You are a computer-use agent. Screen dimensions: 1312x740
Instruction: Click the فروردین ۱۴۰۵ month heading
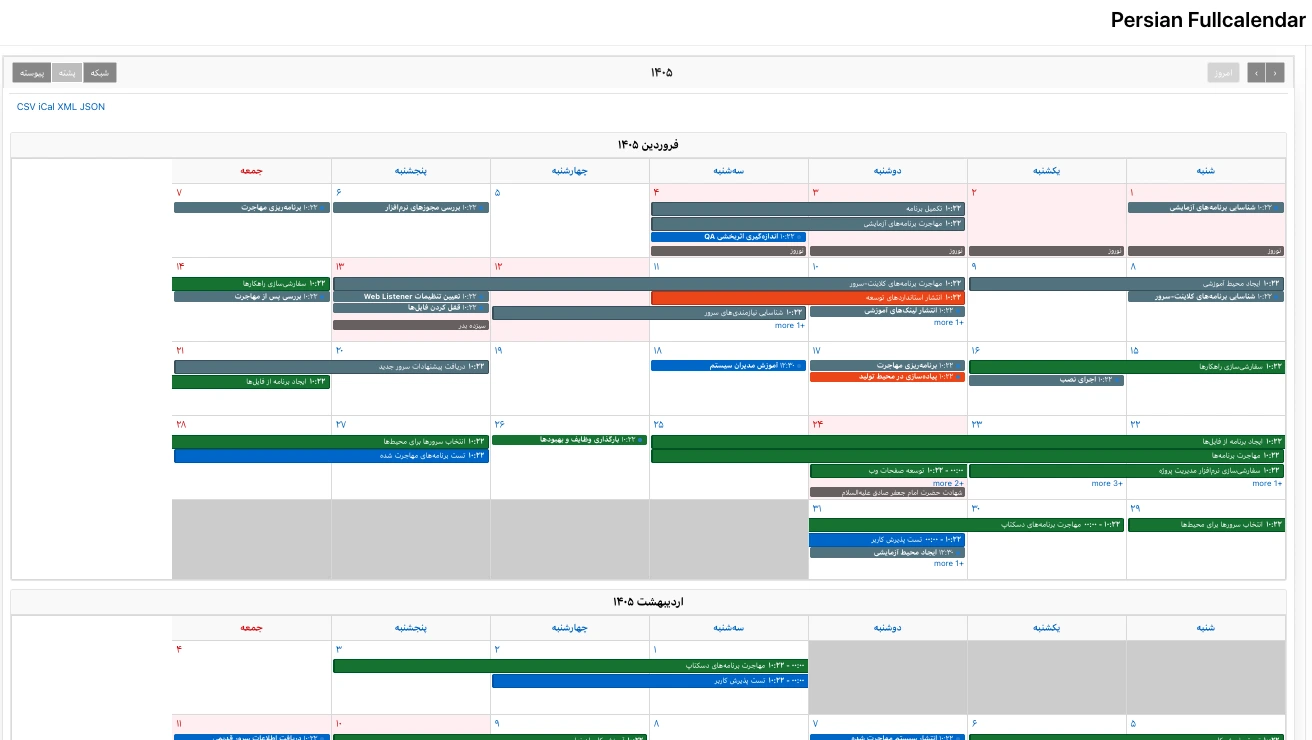click(x=648, y=145)
